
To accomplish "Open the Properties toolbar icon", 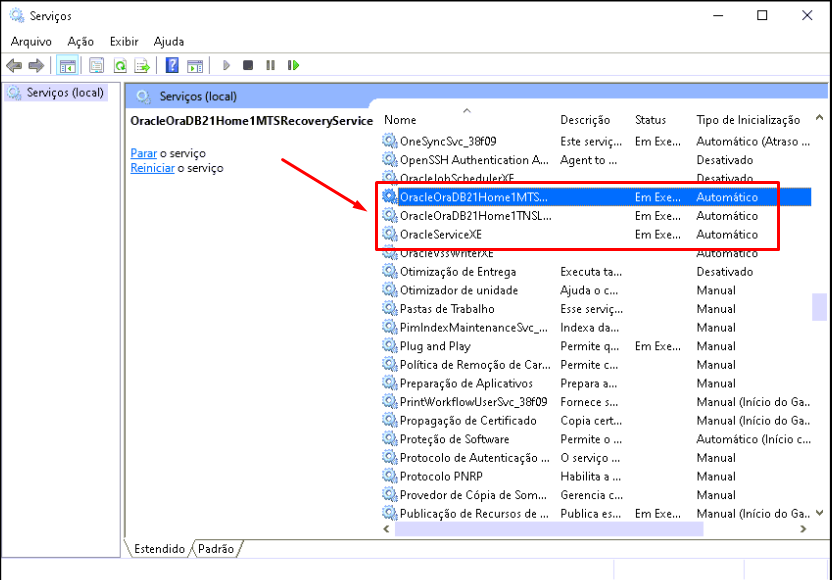I will coord(97,66).
